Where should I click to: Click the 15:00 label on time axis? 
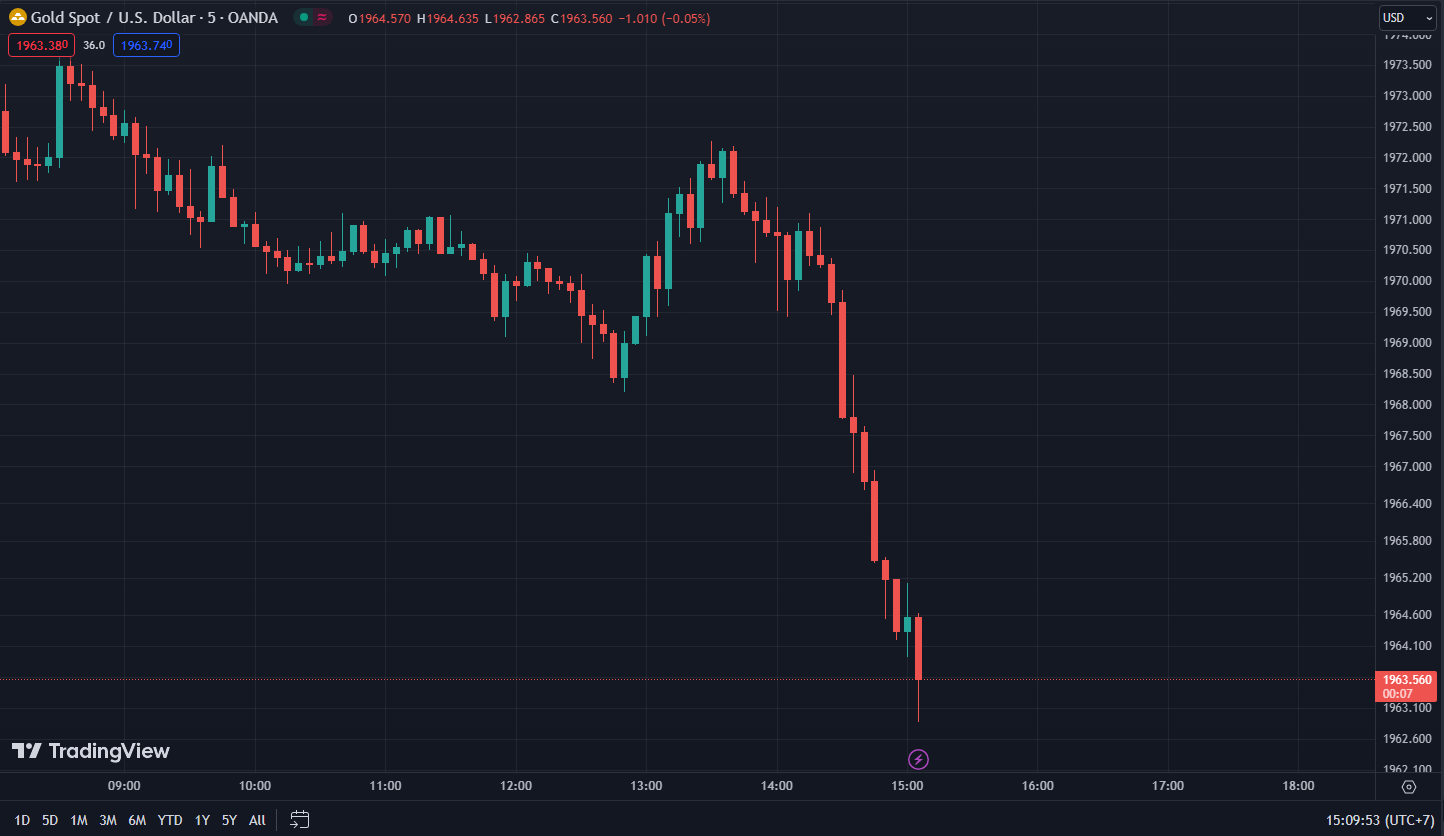point(907,786)
